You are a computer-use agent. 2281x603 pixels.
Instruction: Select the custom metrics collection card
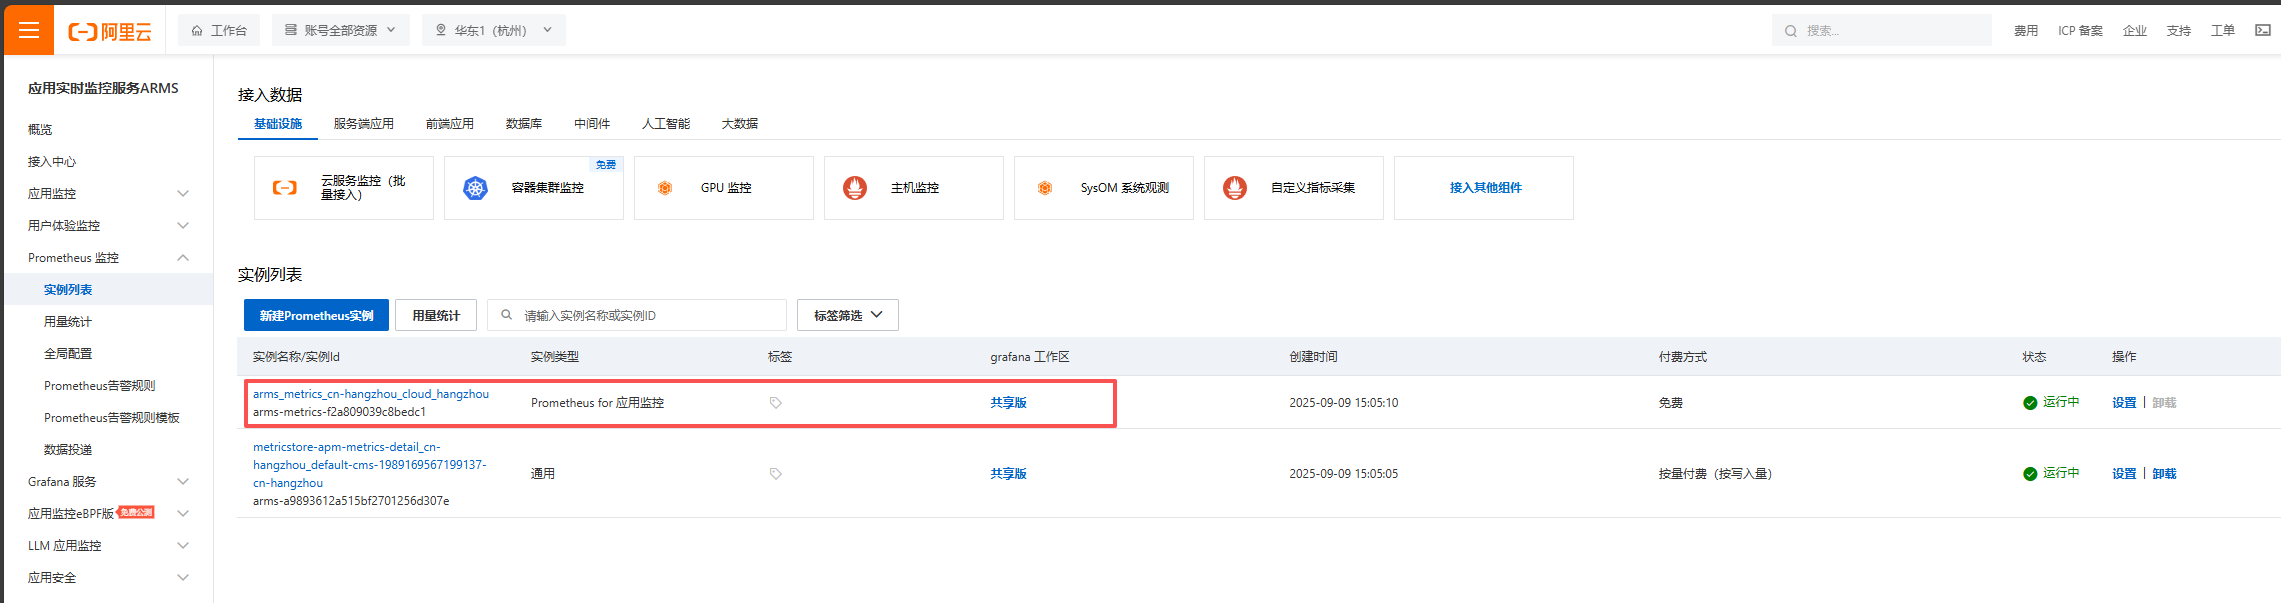pyautogui.click(x=1293, y=188)
